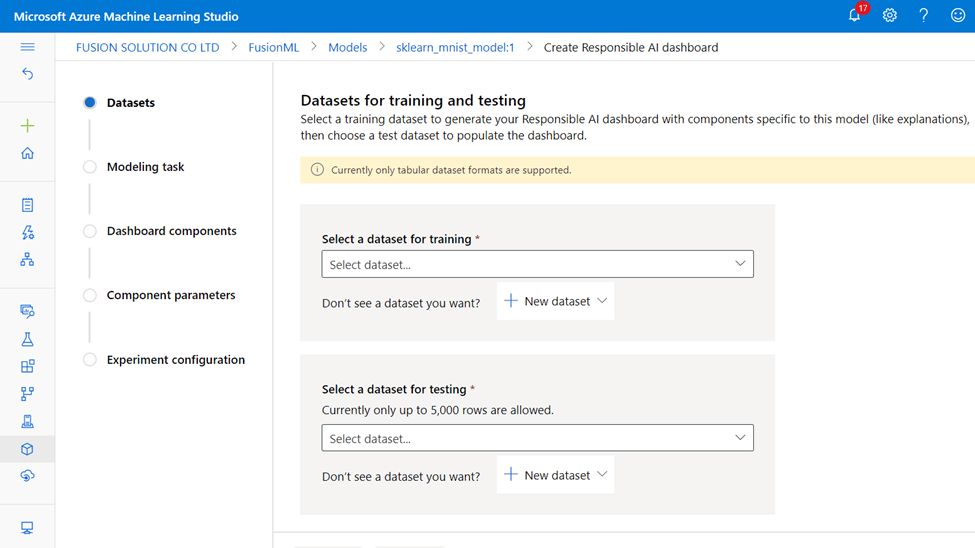The height and width of the screenshot is (548, 975).
Task: Open the testing dataset dropdown
Action: (537, 438)
